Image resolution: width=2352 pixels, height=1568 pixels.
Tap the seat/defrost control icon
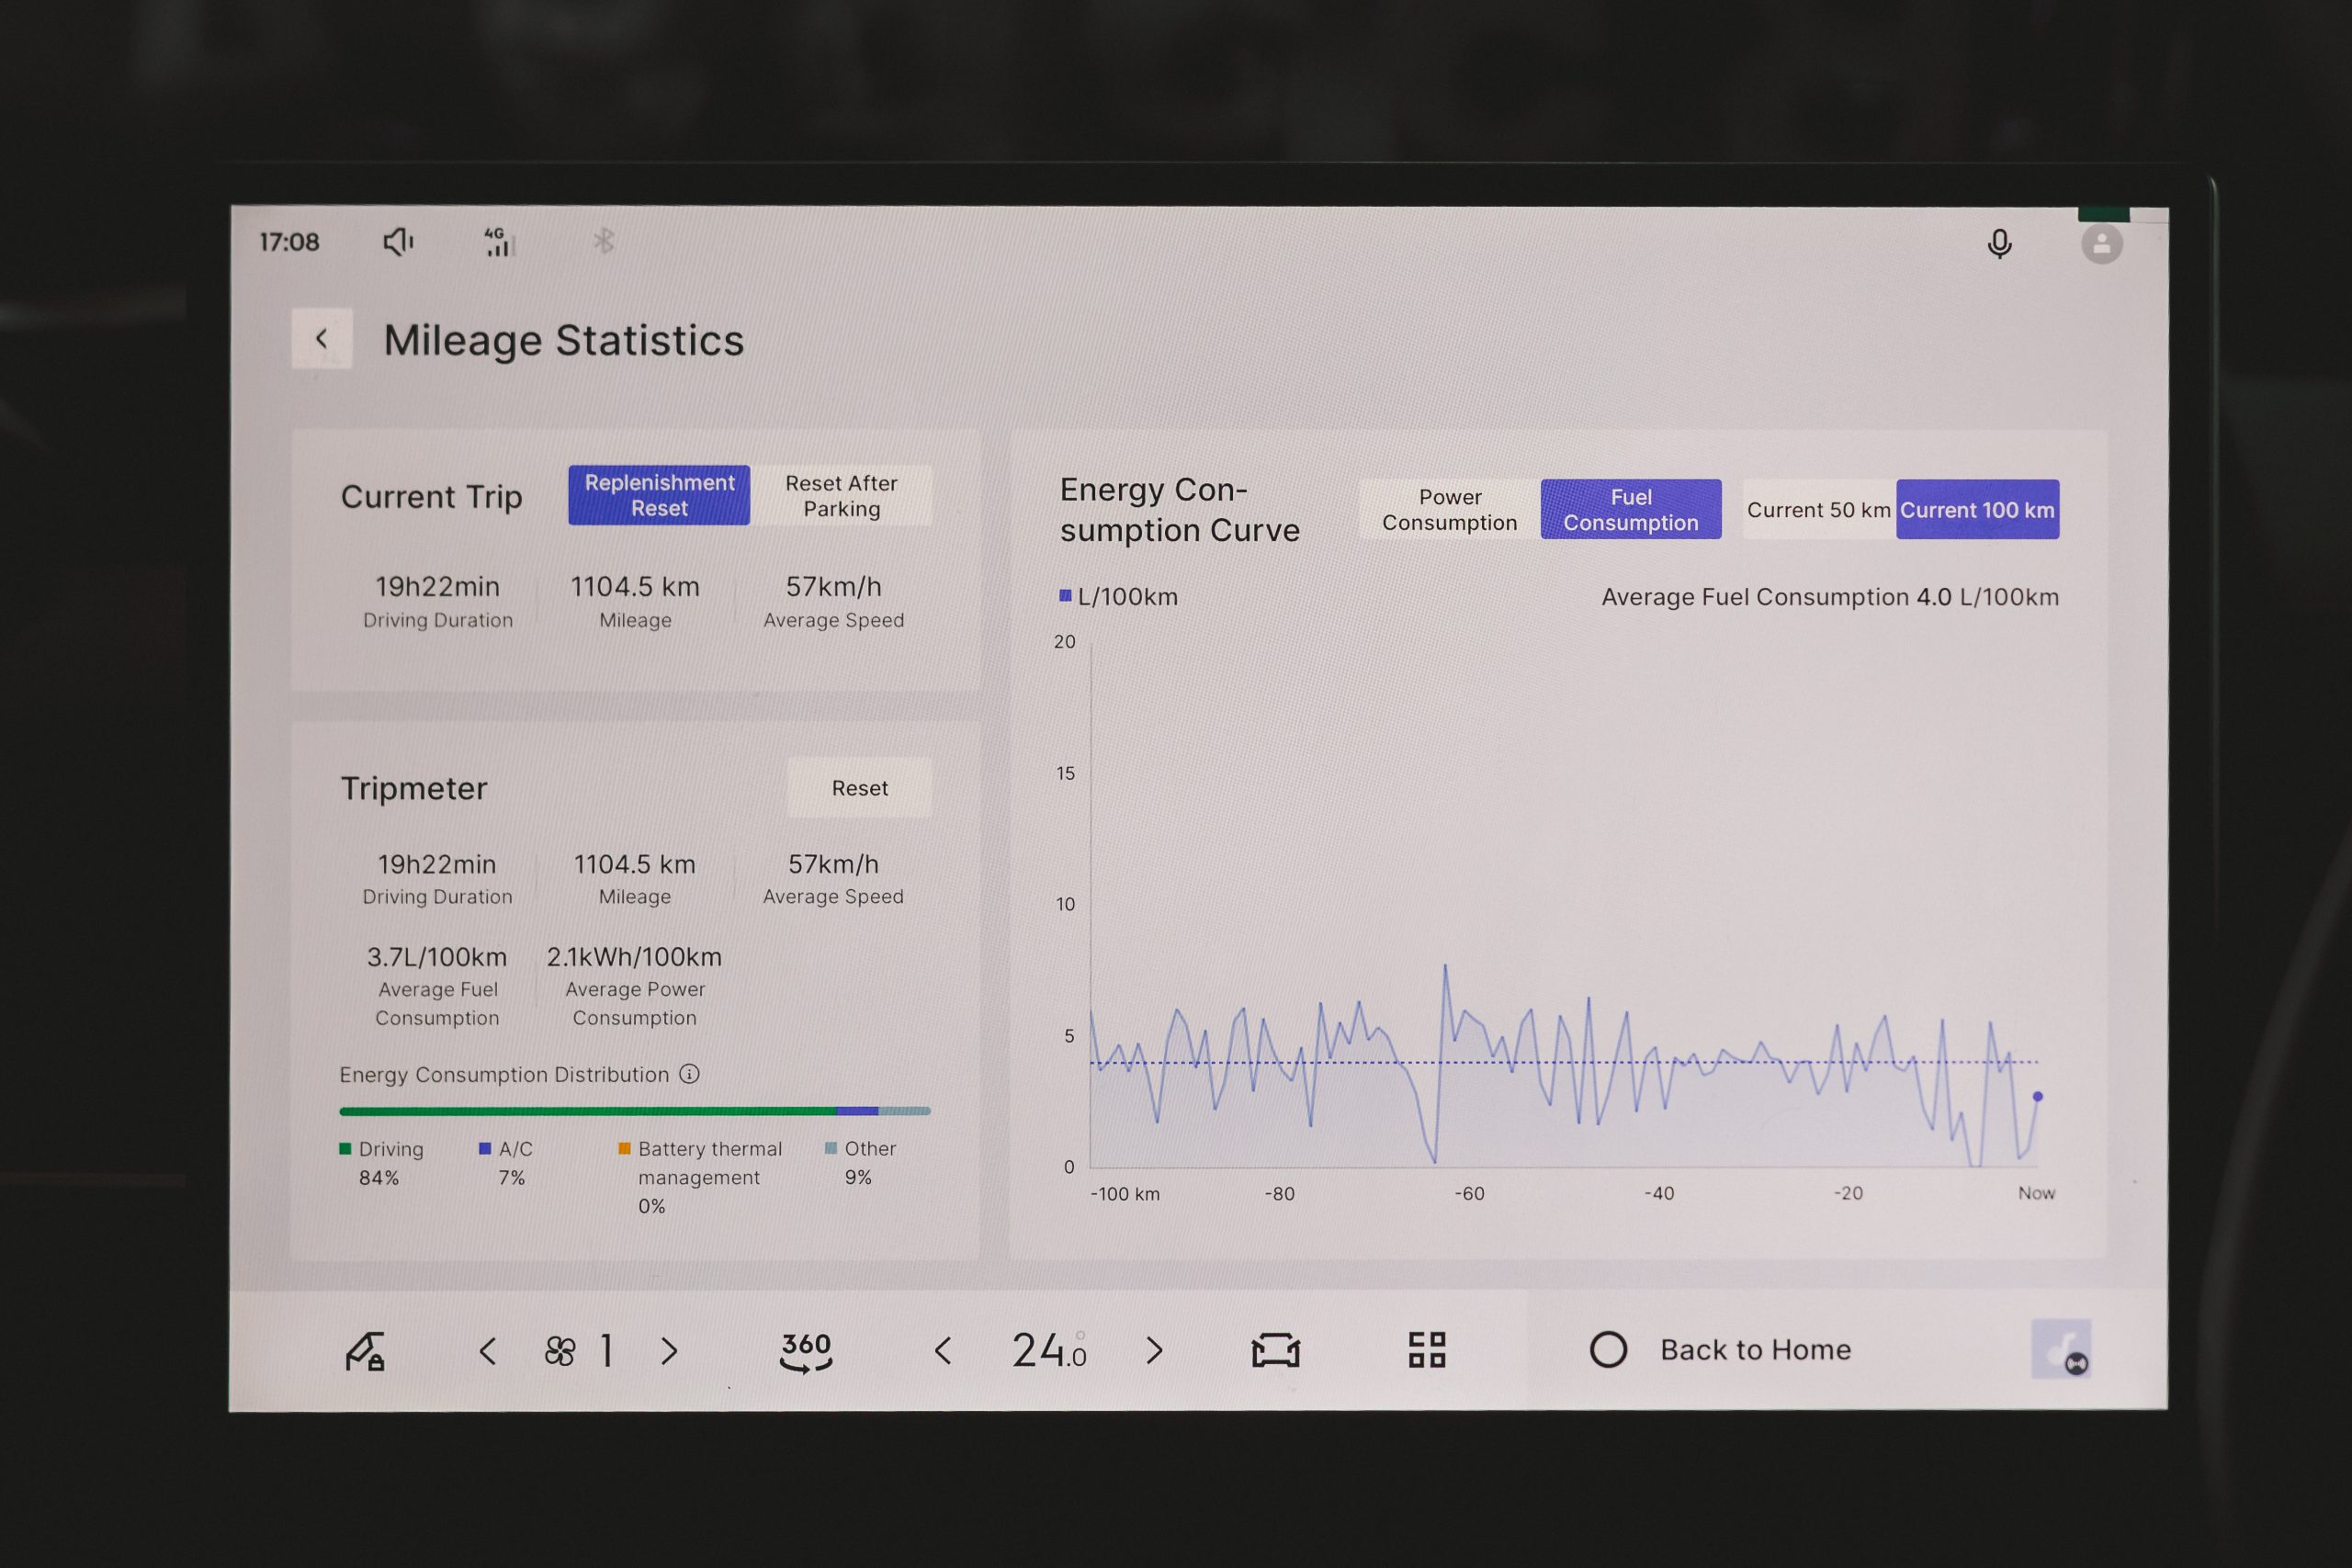1276,1351
